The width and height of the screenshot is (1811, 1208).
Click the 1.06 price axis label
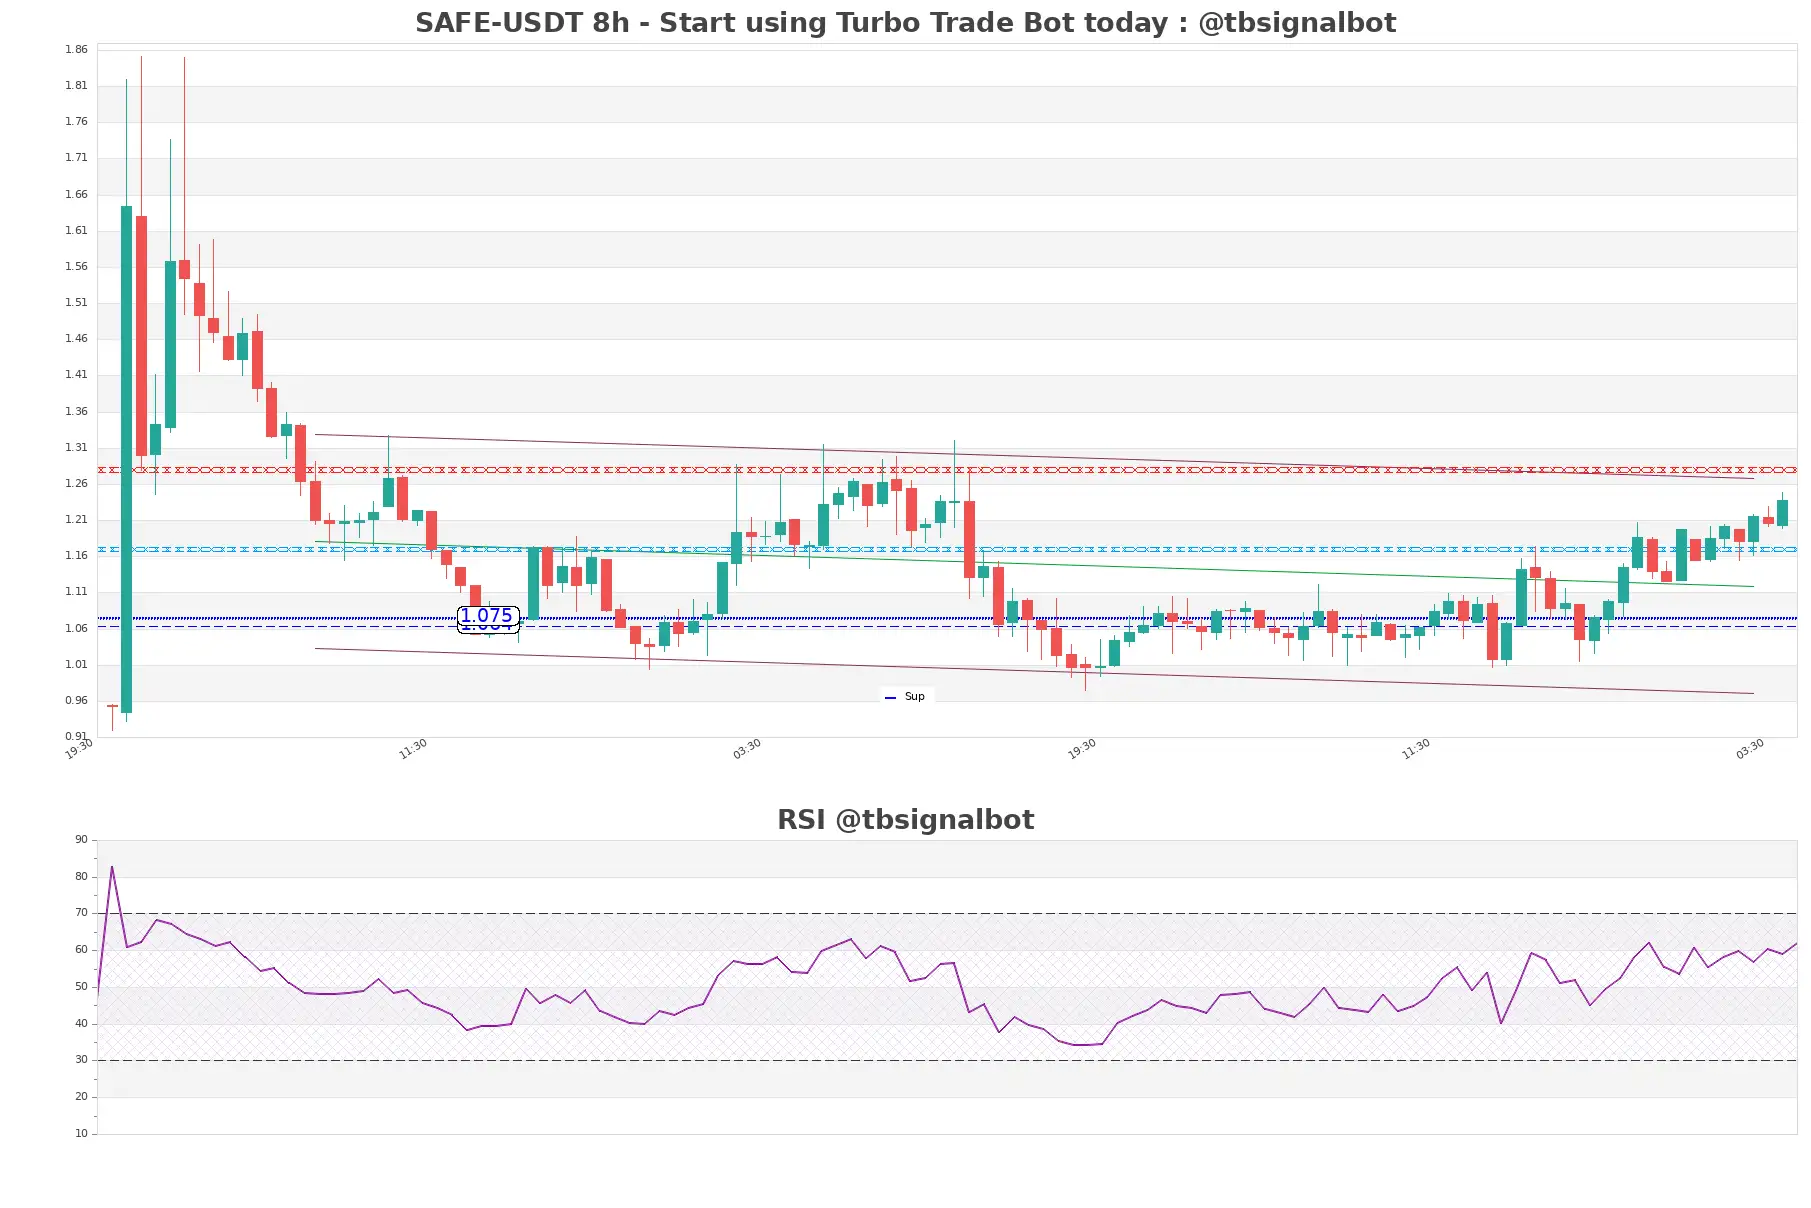pyautogui.click(x=76, y=628)
